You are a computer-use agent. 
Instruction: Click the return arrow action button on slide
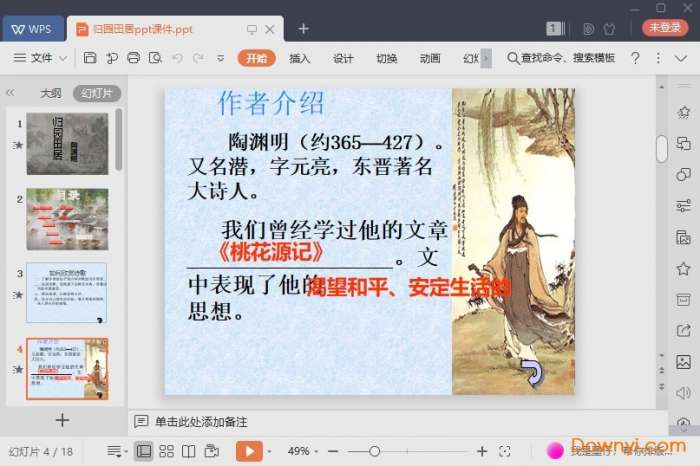click(x=532, y=372)
